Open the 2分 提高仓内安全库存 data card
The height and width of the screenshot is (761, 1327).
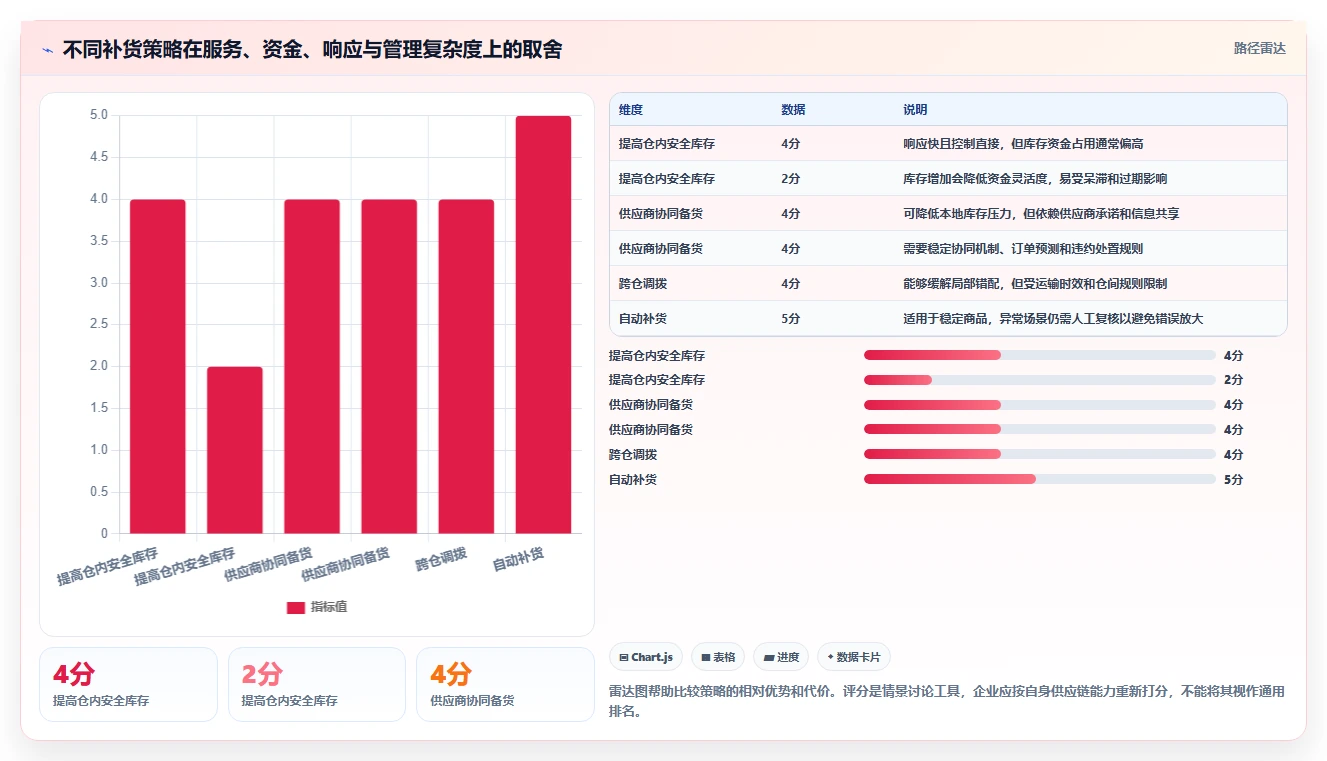[317, 684]
